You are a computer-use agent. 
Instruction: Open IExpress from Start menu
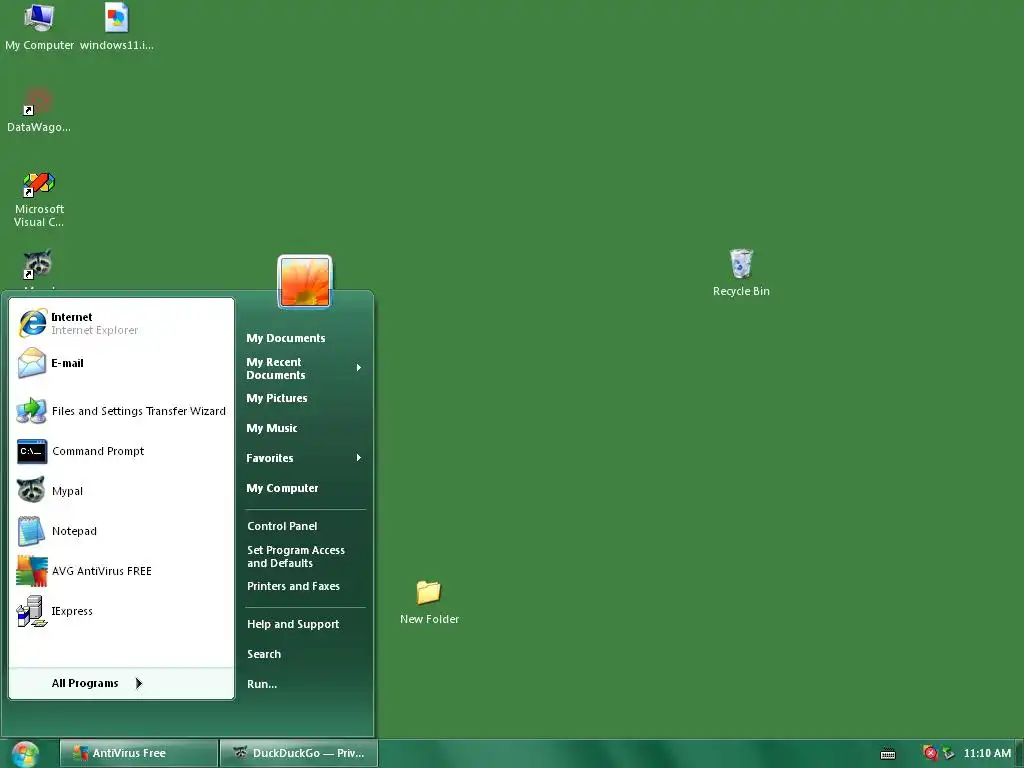tap(121, 611)
